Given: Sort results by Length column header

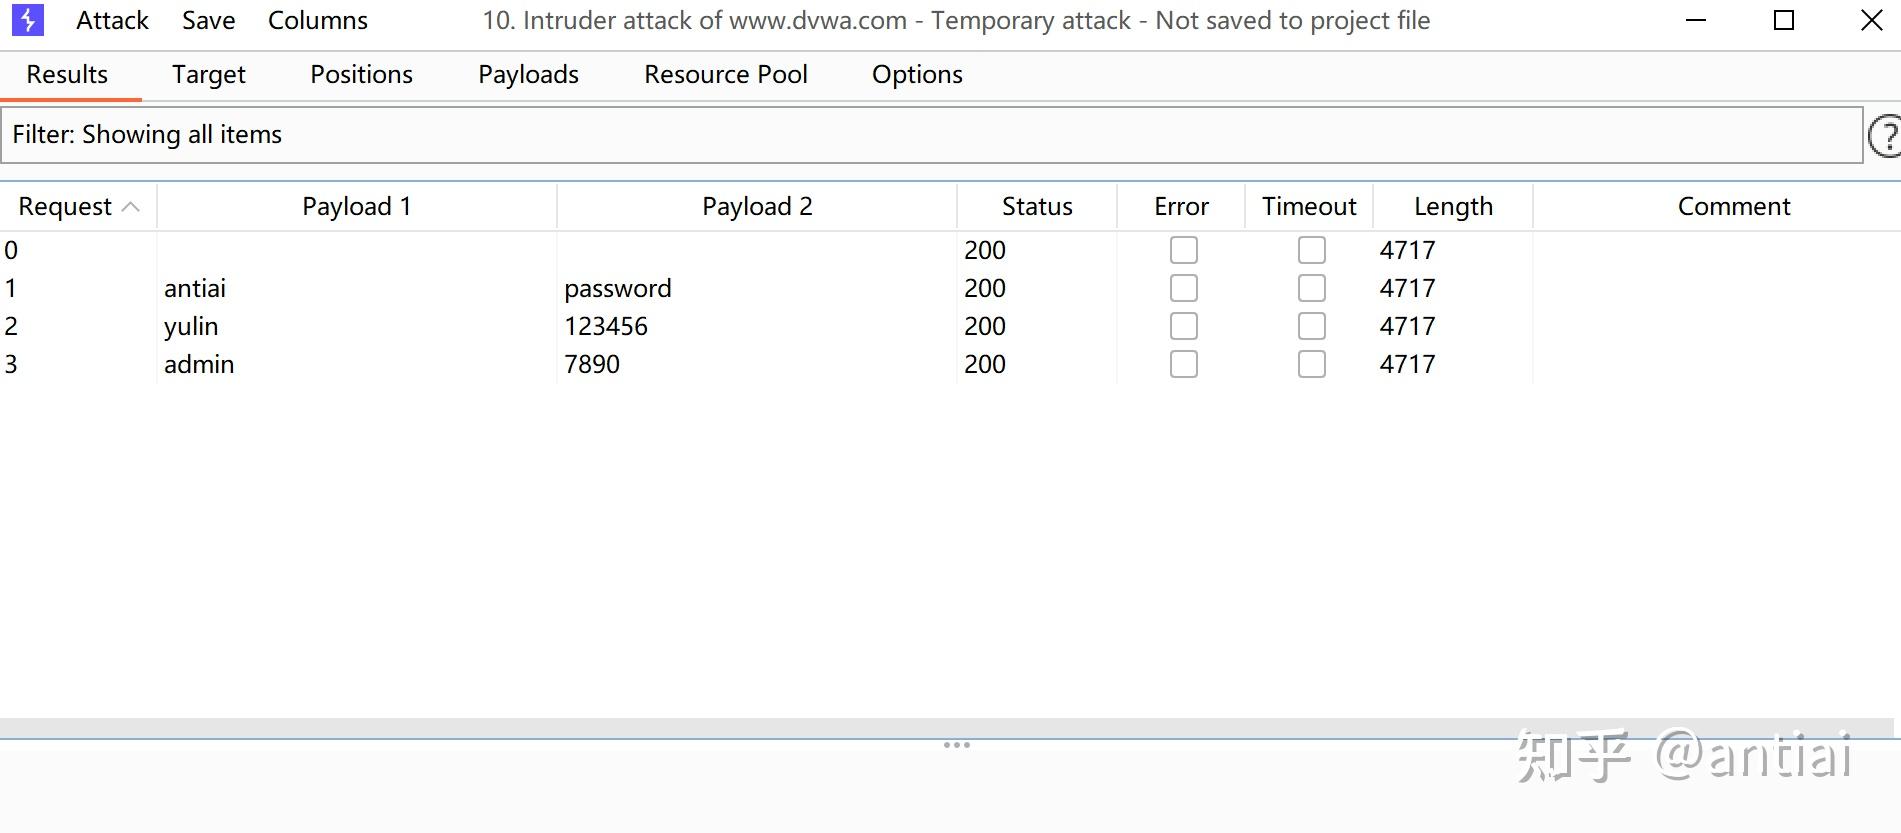Looking at the screenshot, I should 1452,207.
